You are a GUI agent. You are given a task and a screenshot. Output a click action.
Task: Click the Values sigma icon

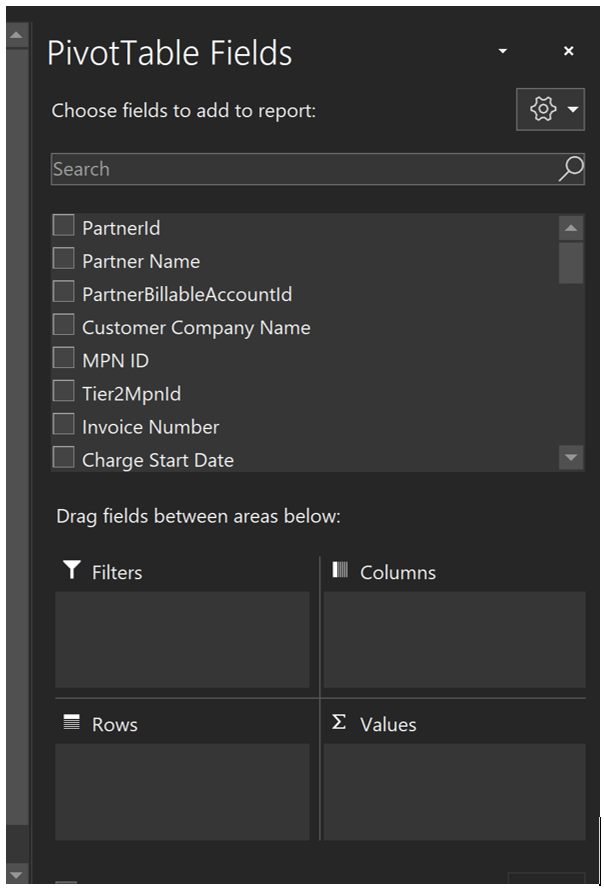click(339, 723)
